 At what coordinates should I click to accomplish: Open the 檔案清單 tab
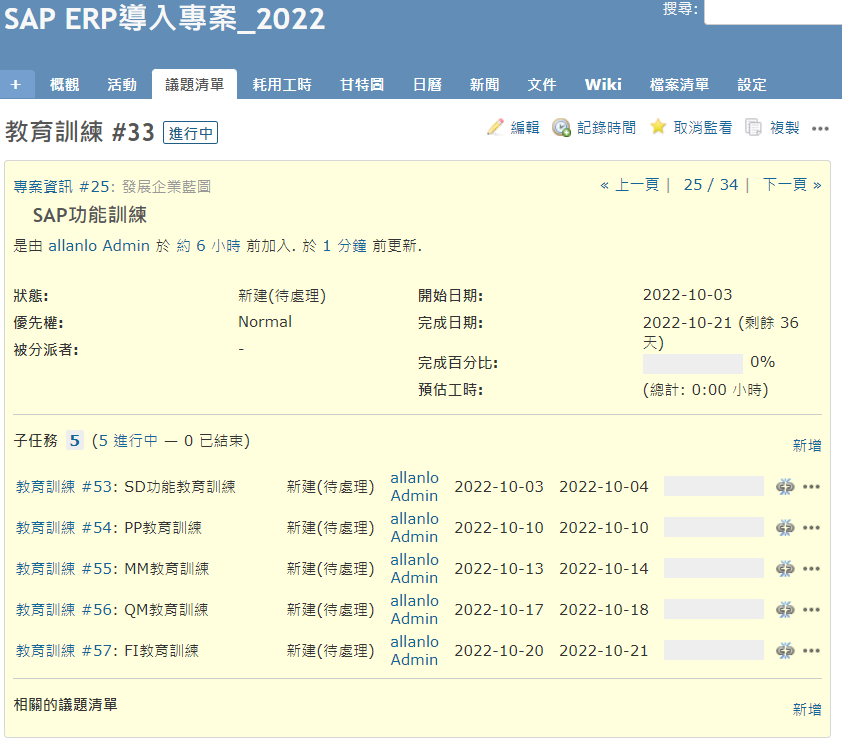(679, 84)
